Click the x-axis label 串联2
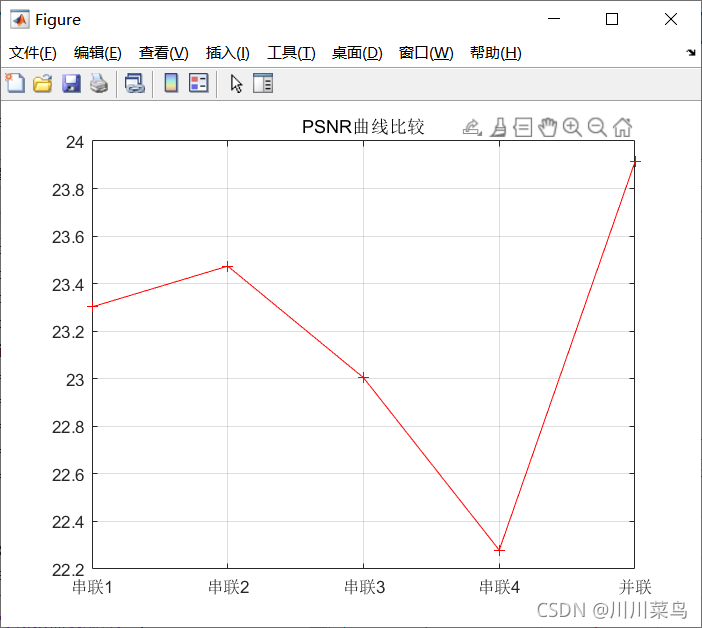 click(228, 587)
